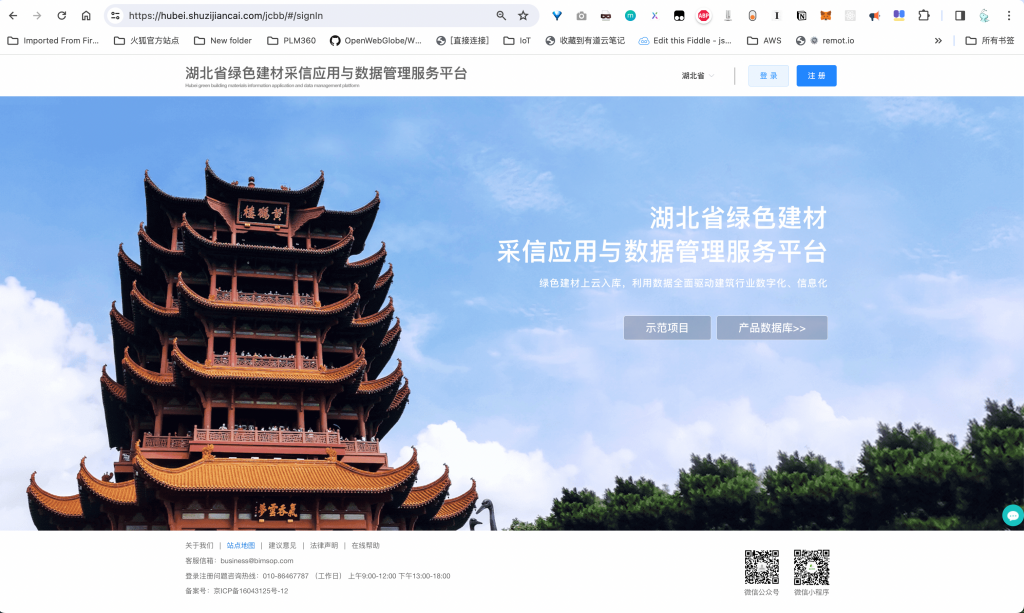Bookmark this page with the star icon
Viewport: 1024px width, 613px height.
click(523, 16)
